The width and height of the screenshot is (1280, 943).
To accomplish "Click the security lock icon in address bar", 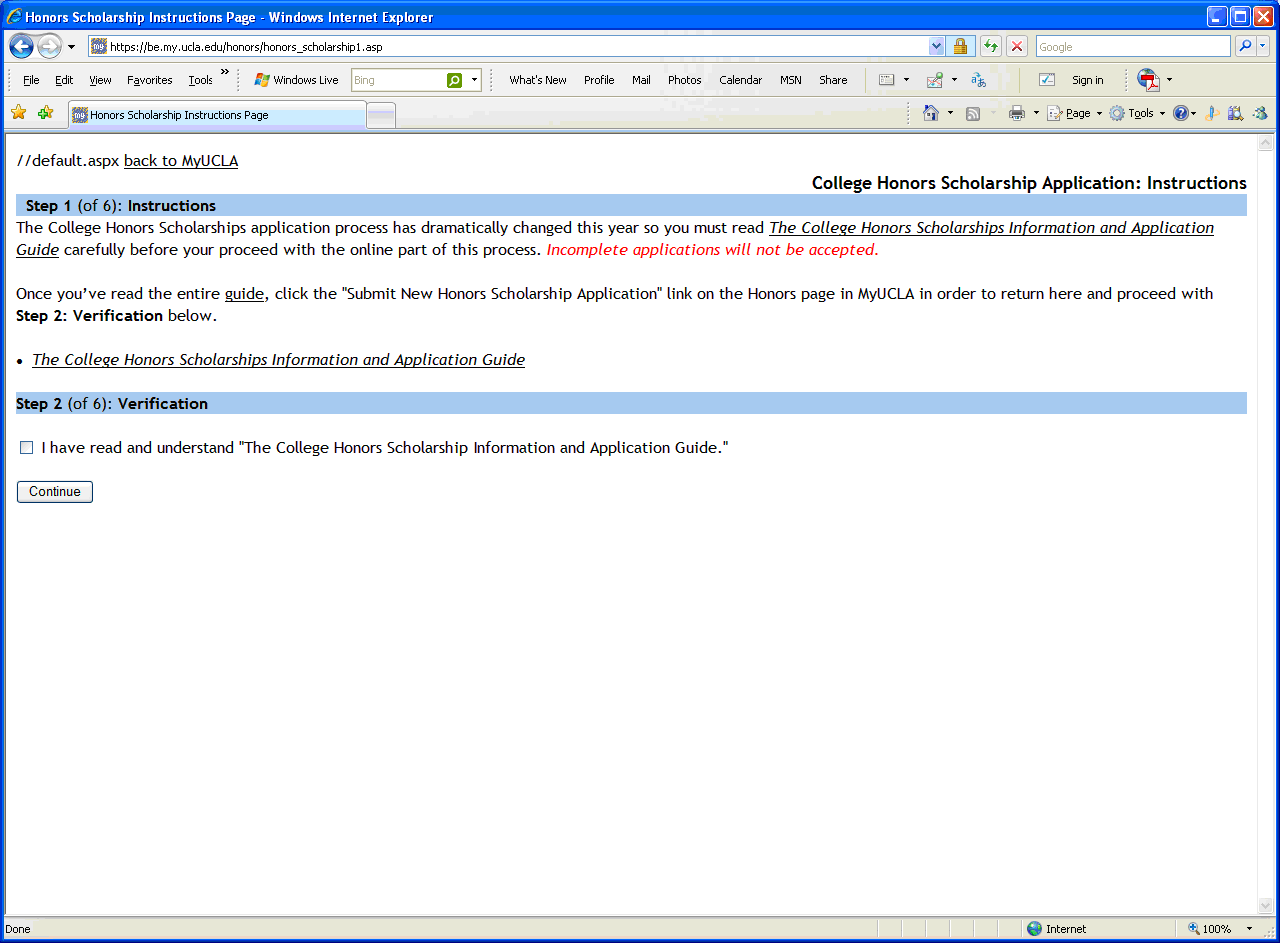I will click(x=960, y=47).
